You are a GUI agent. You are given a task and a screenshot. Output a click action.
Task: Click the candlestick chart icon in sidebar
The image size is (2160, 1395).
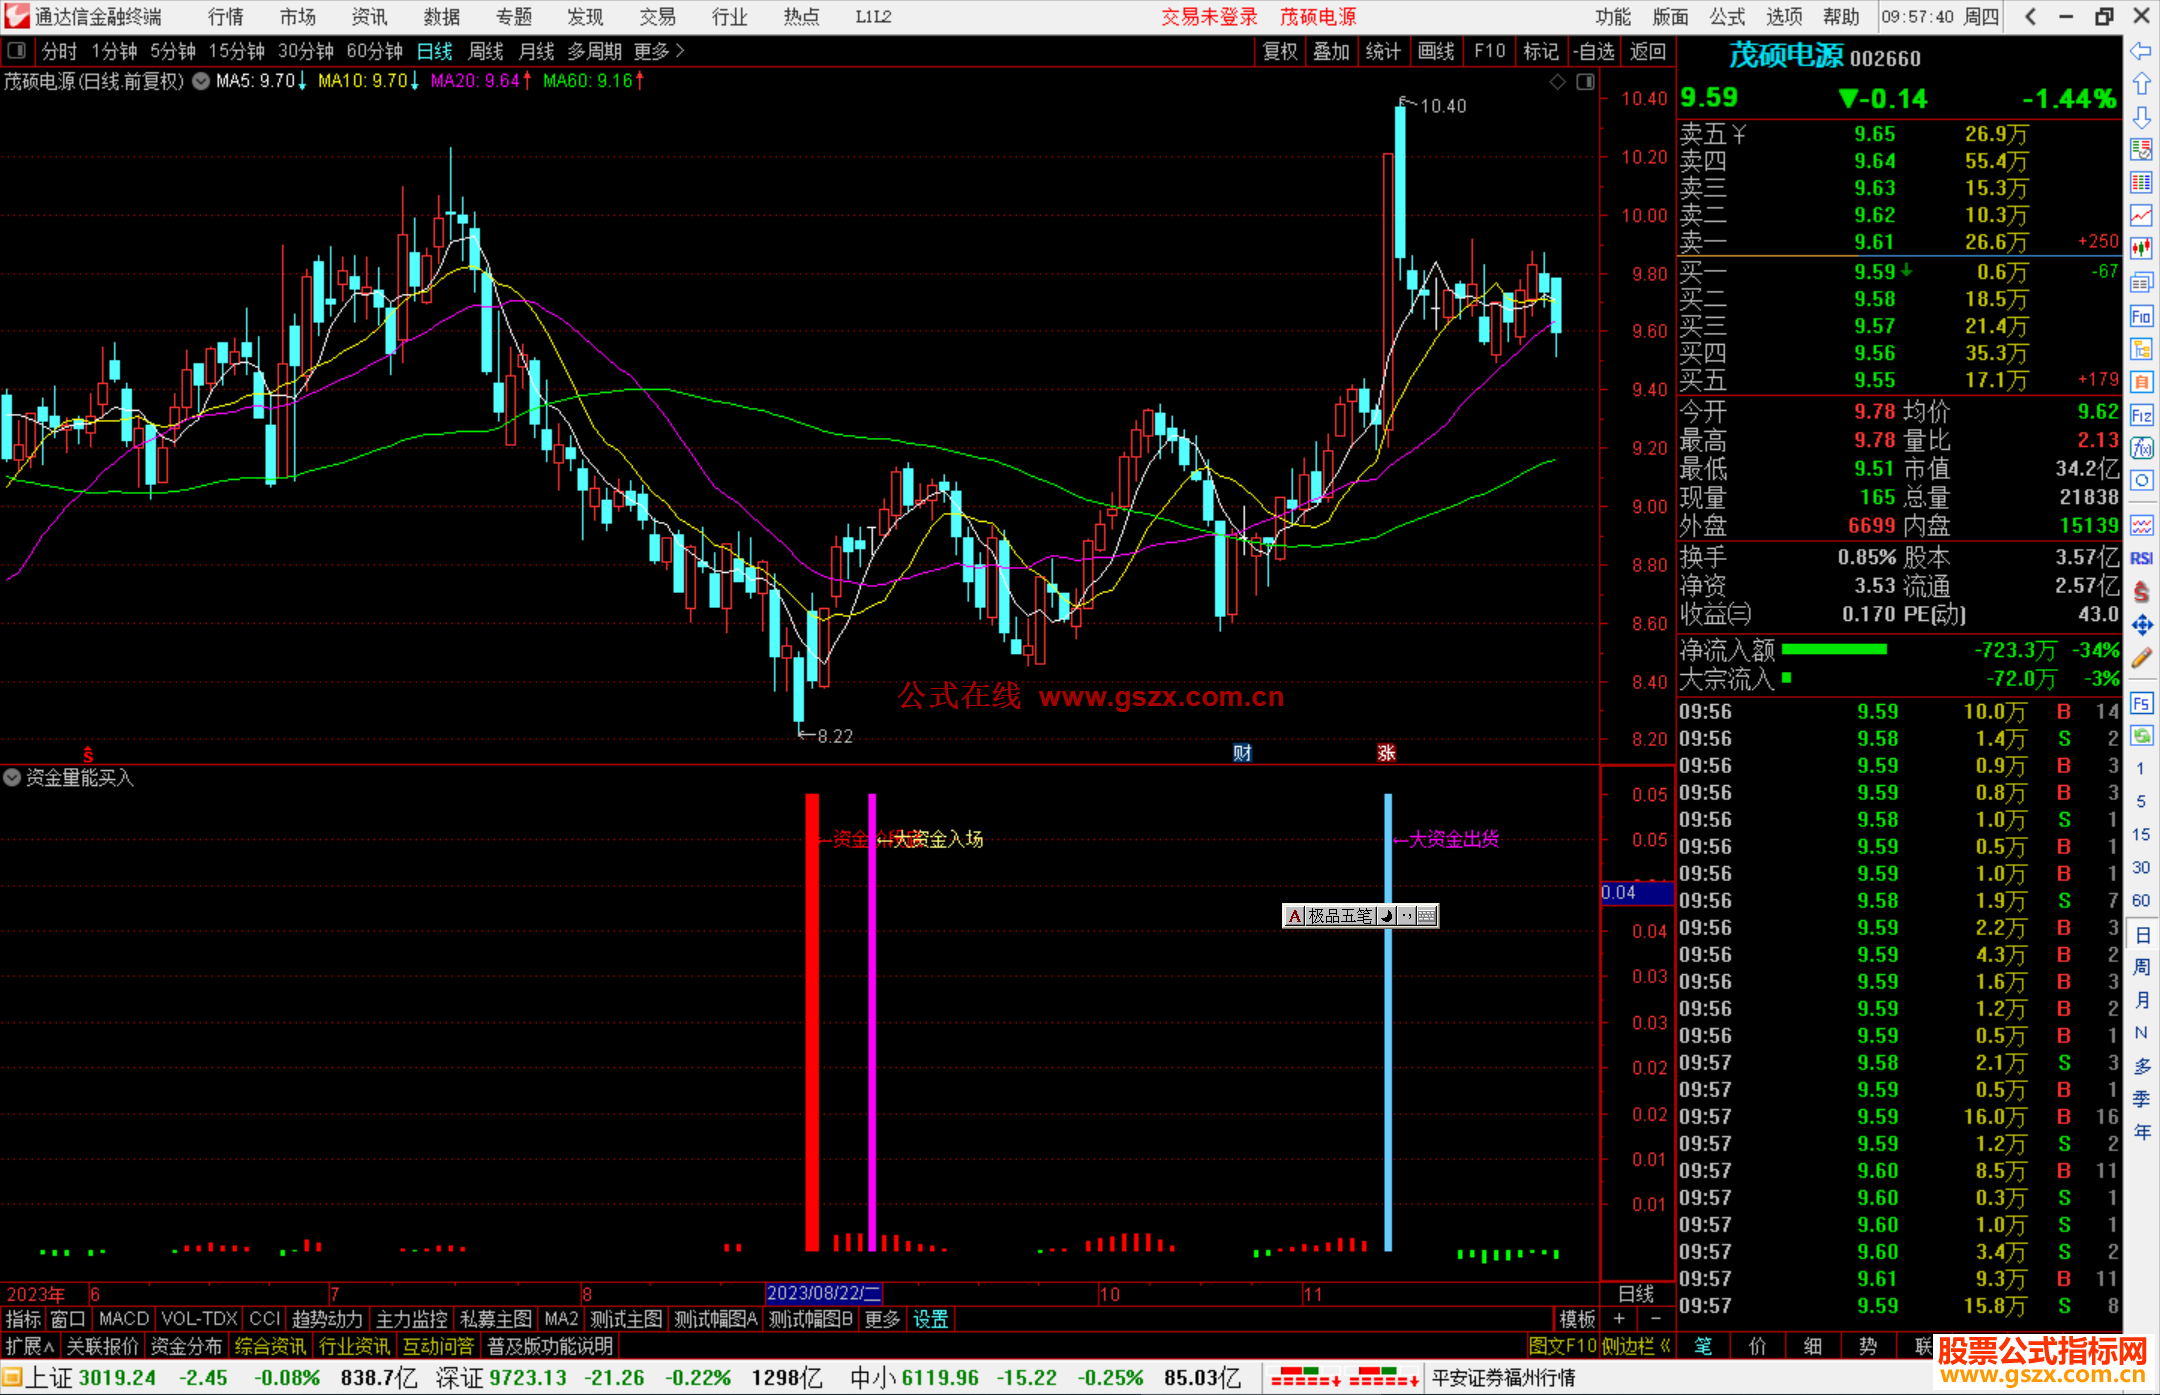point(2141,249)
